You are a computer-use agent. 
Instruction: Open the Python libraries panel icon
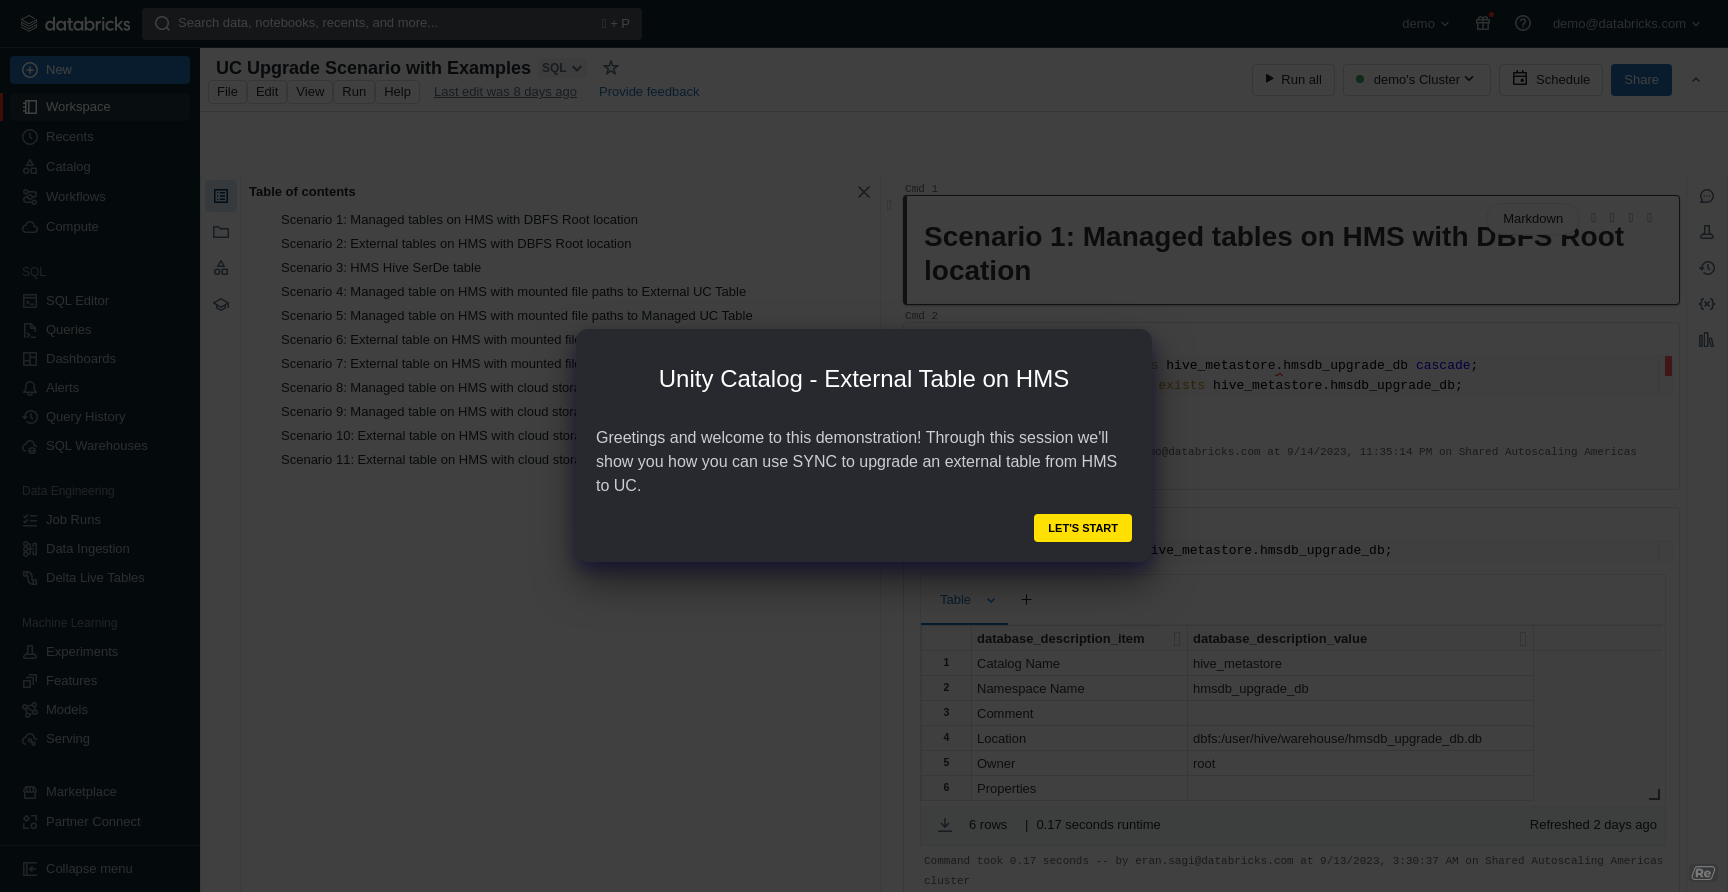tap(1707, 340)
